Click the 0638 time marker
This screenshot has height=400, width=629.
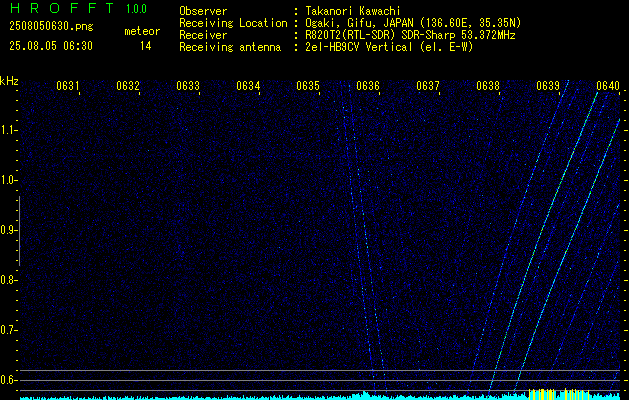[488, 86]
